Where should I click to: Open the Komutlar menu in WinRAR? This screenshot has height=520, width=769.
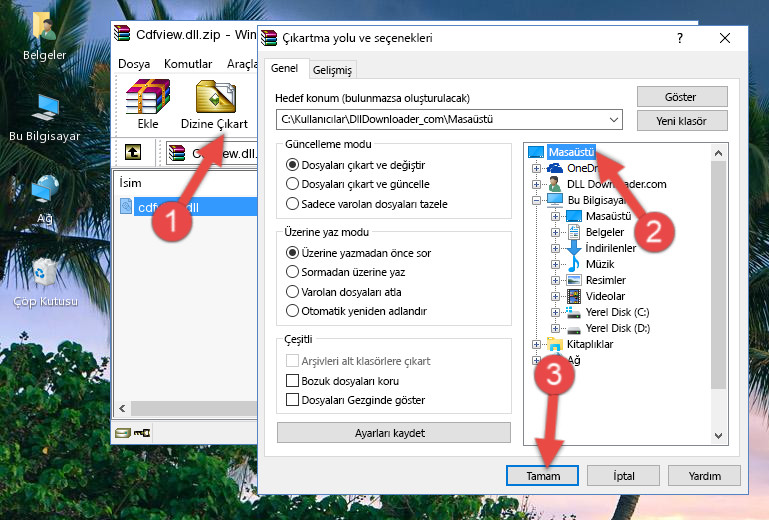tap(188, 64)
